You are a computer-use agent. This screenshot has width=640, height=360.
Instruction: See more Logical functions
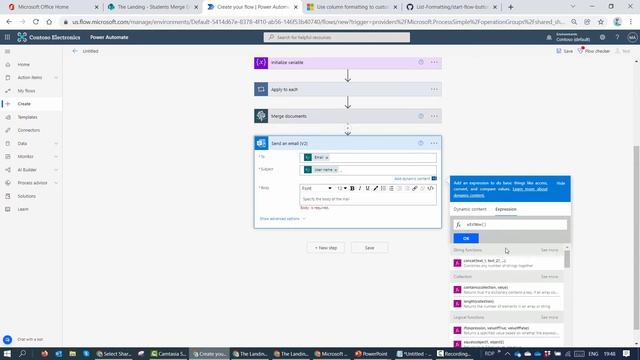549,317
